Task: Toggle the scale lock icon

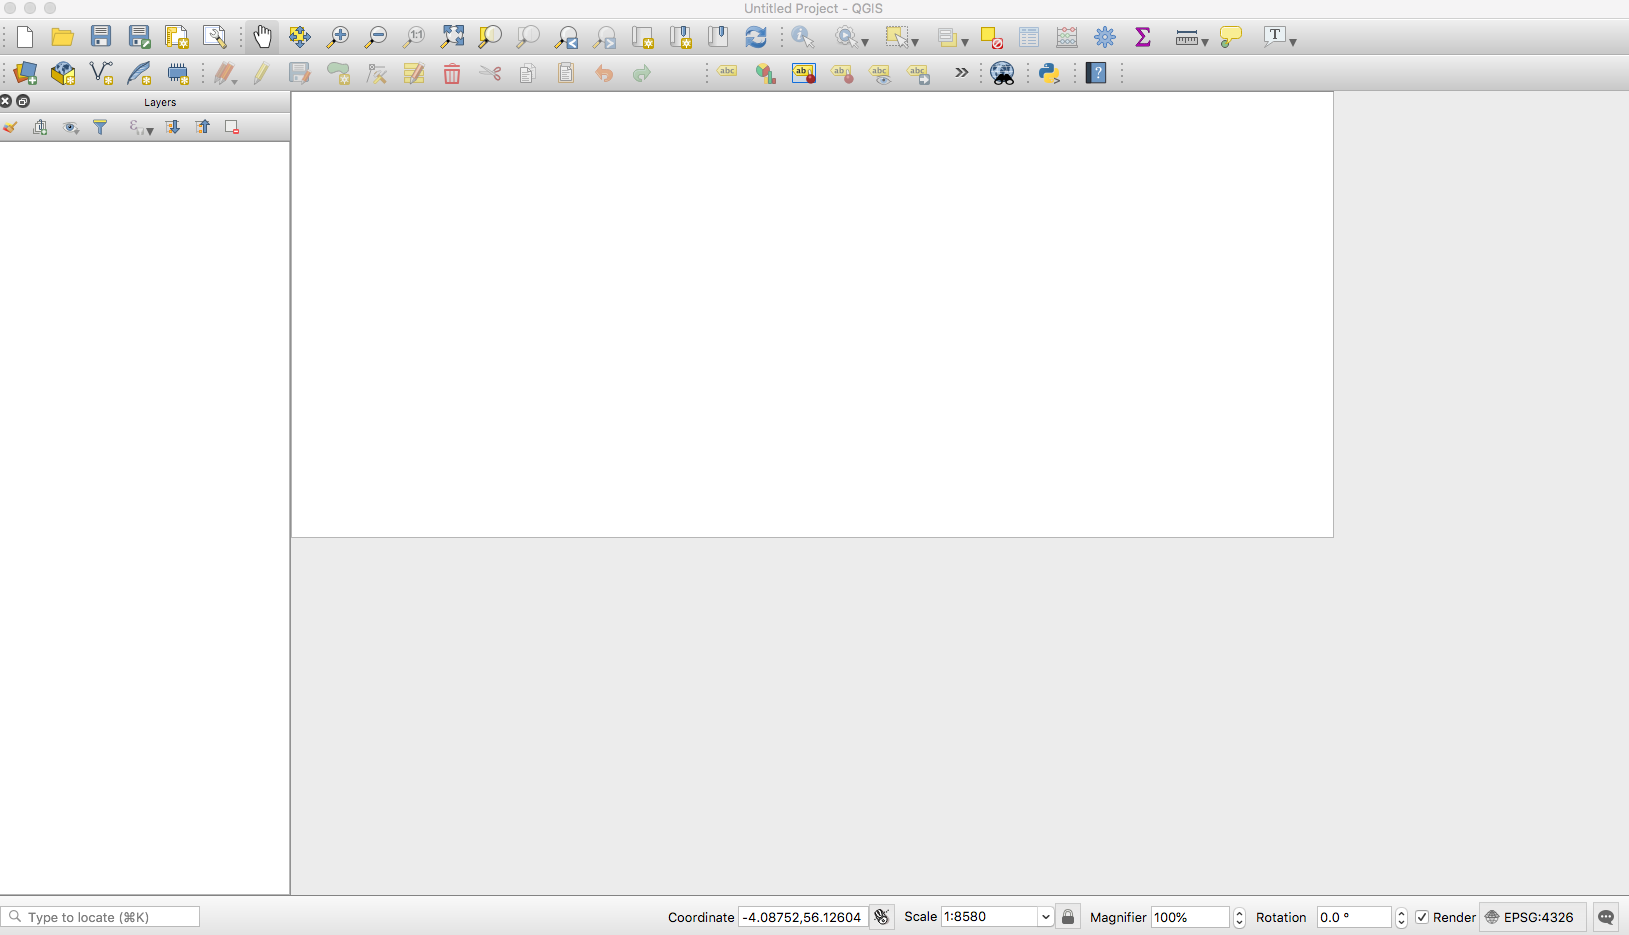Action: click(1068, 917)
